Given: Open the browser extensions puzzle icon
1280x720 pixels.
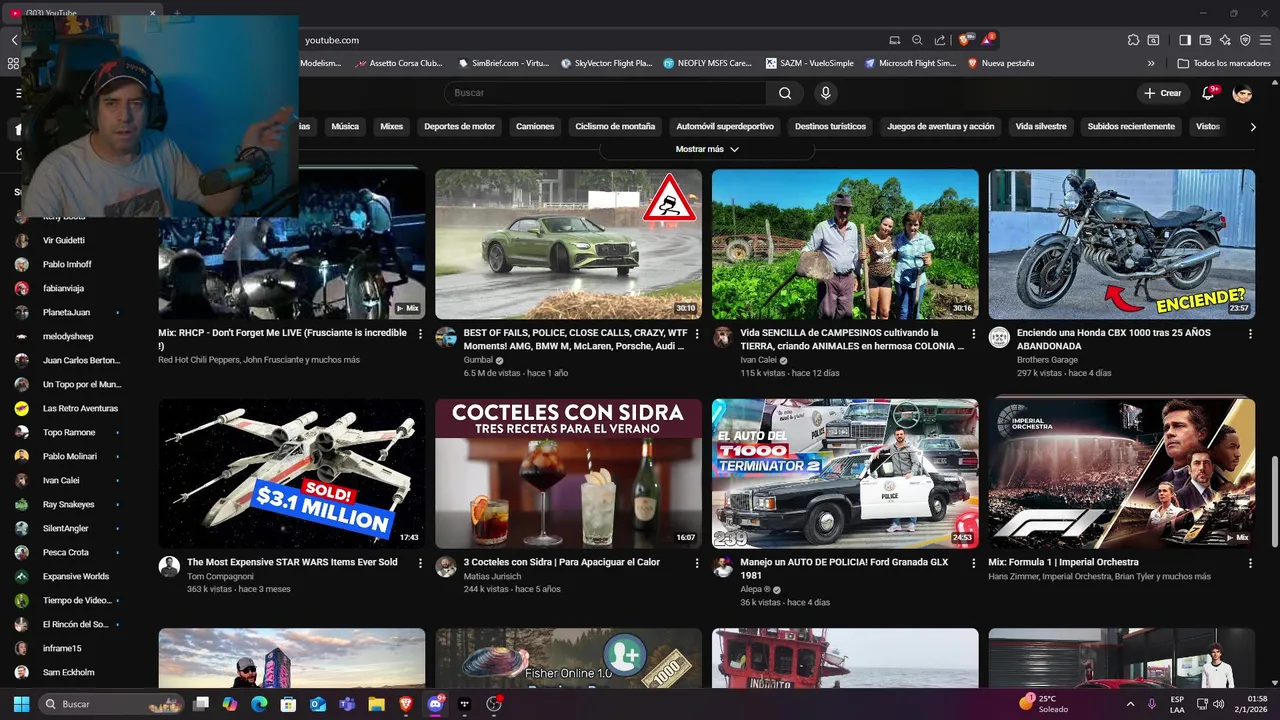Looking at the screenshot, I should [1133, 40].
